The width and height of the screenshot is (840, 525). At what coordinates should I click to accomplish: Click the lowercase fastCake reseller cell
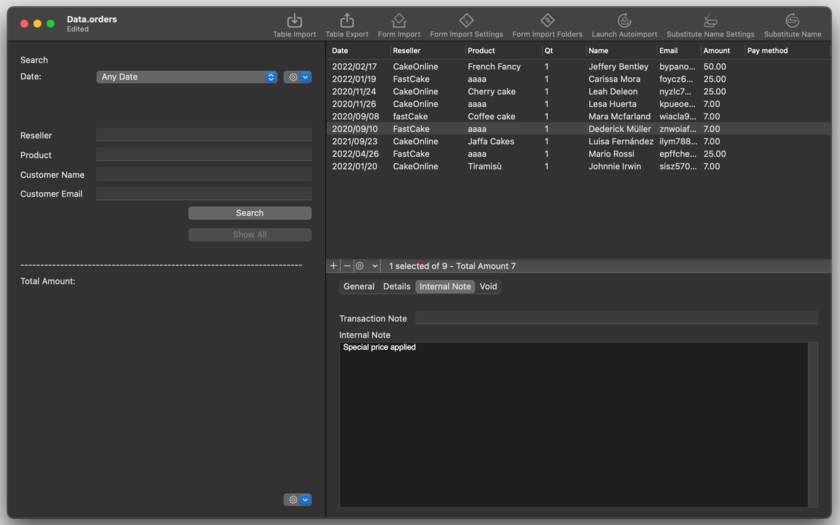[x=410, y=116]
